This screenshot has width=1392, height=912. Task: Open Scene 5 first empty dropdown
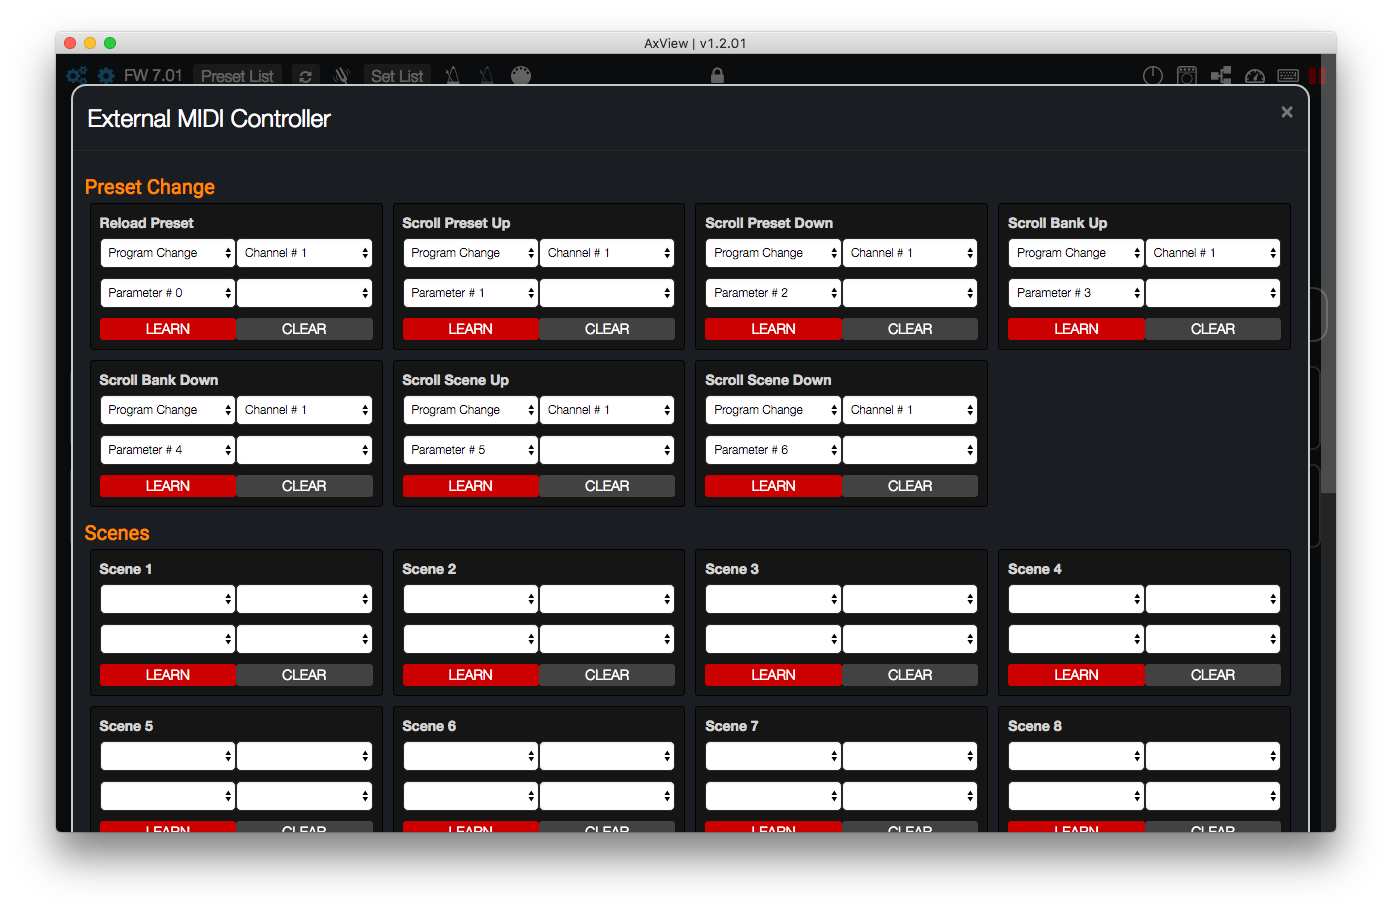pyautogui.click(x=167, y=756)
